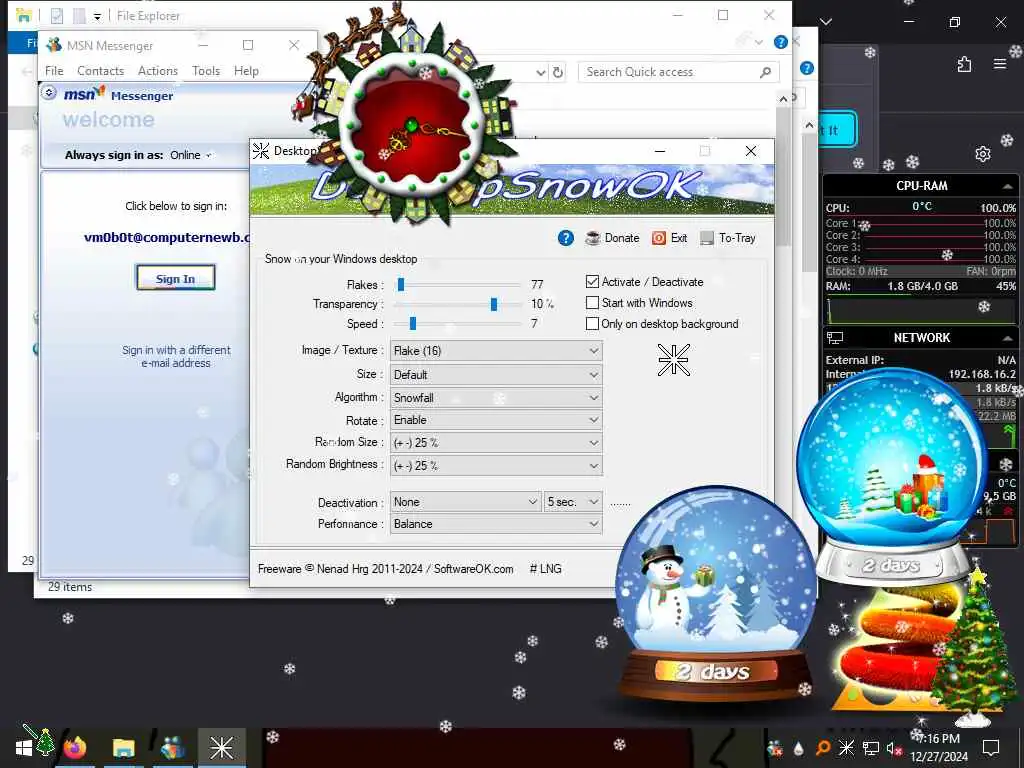Collapse the CPU-RAM gadget panel
This screenshot has width=1024, height=768.
click(x=1008, y=186)
